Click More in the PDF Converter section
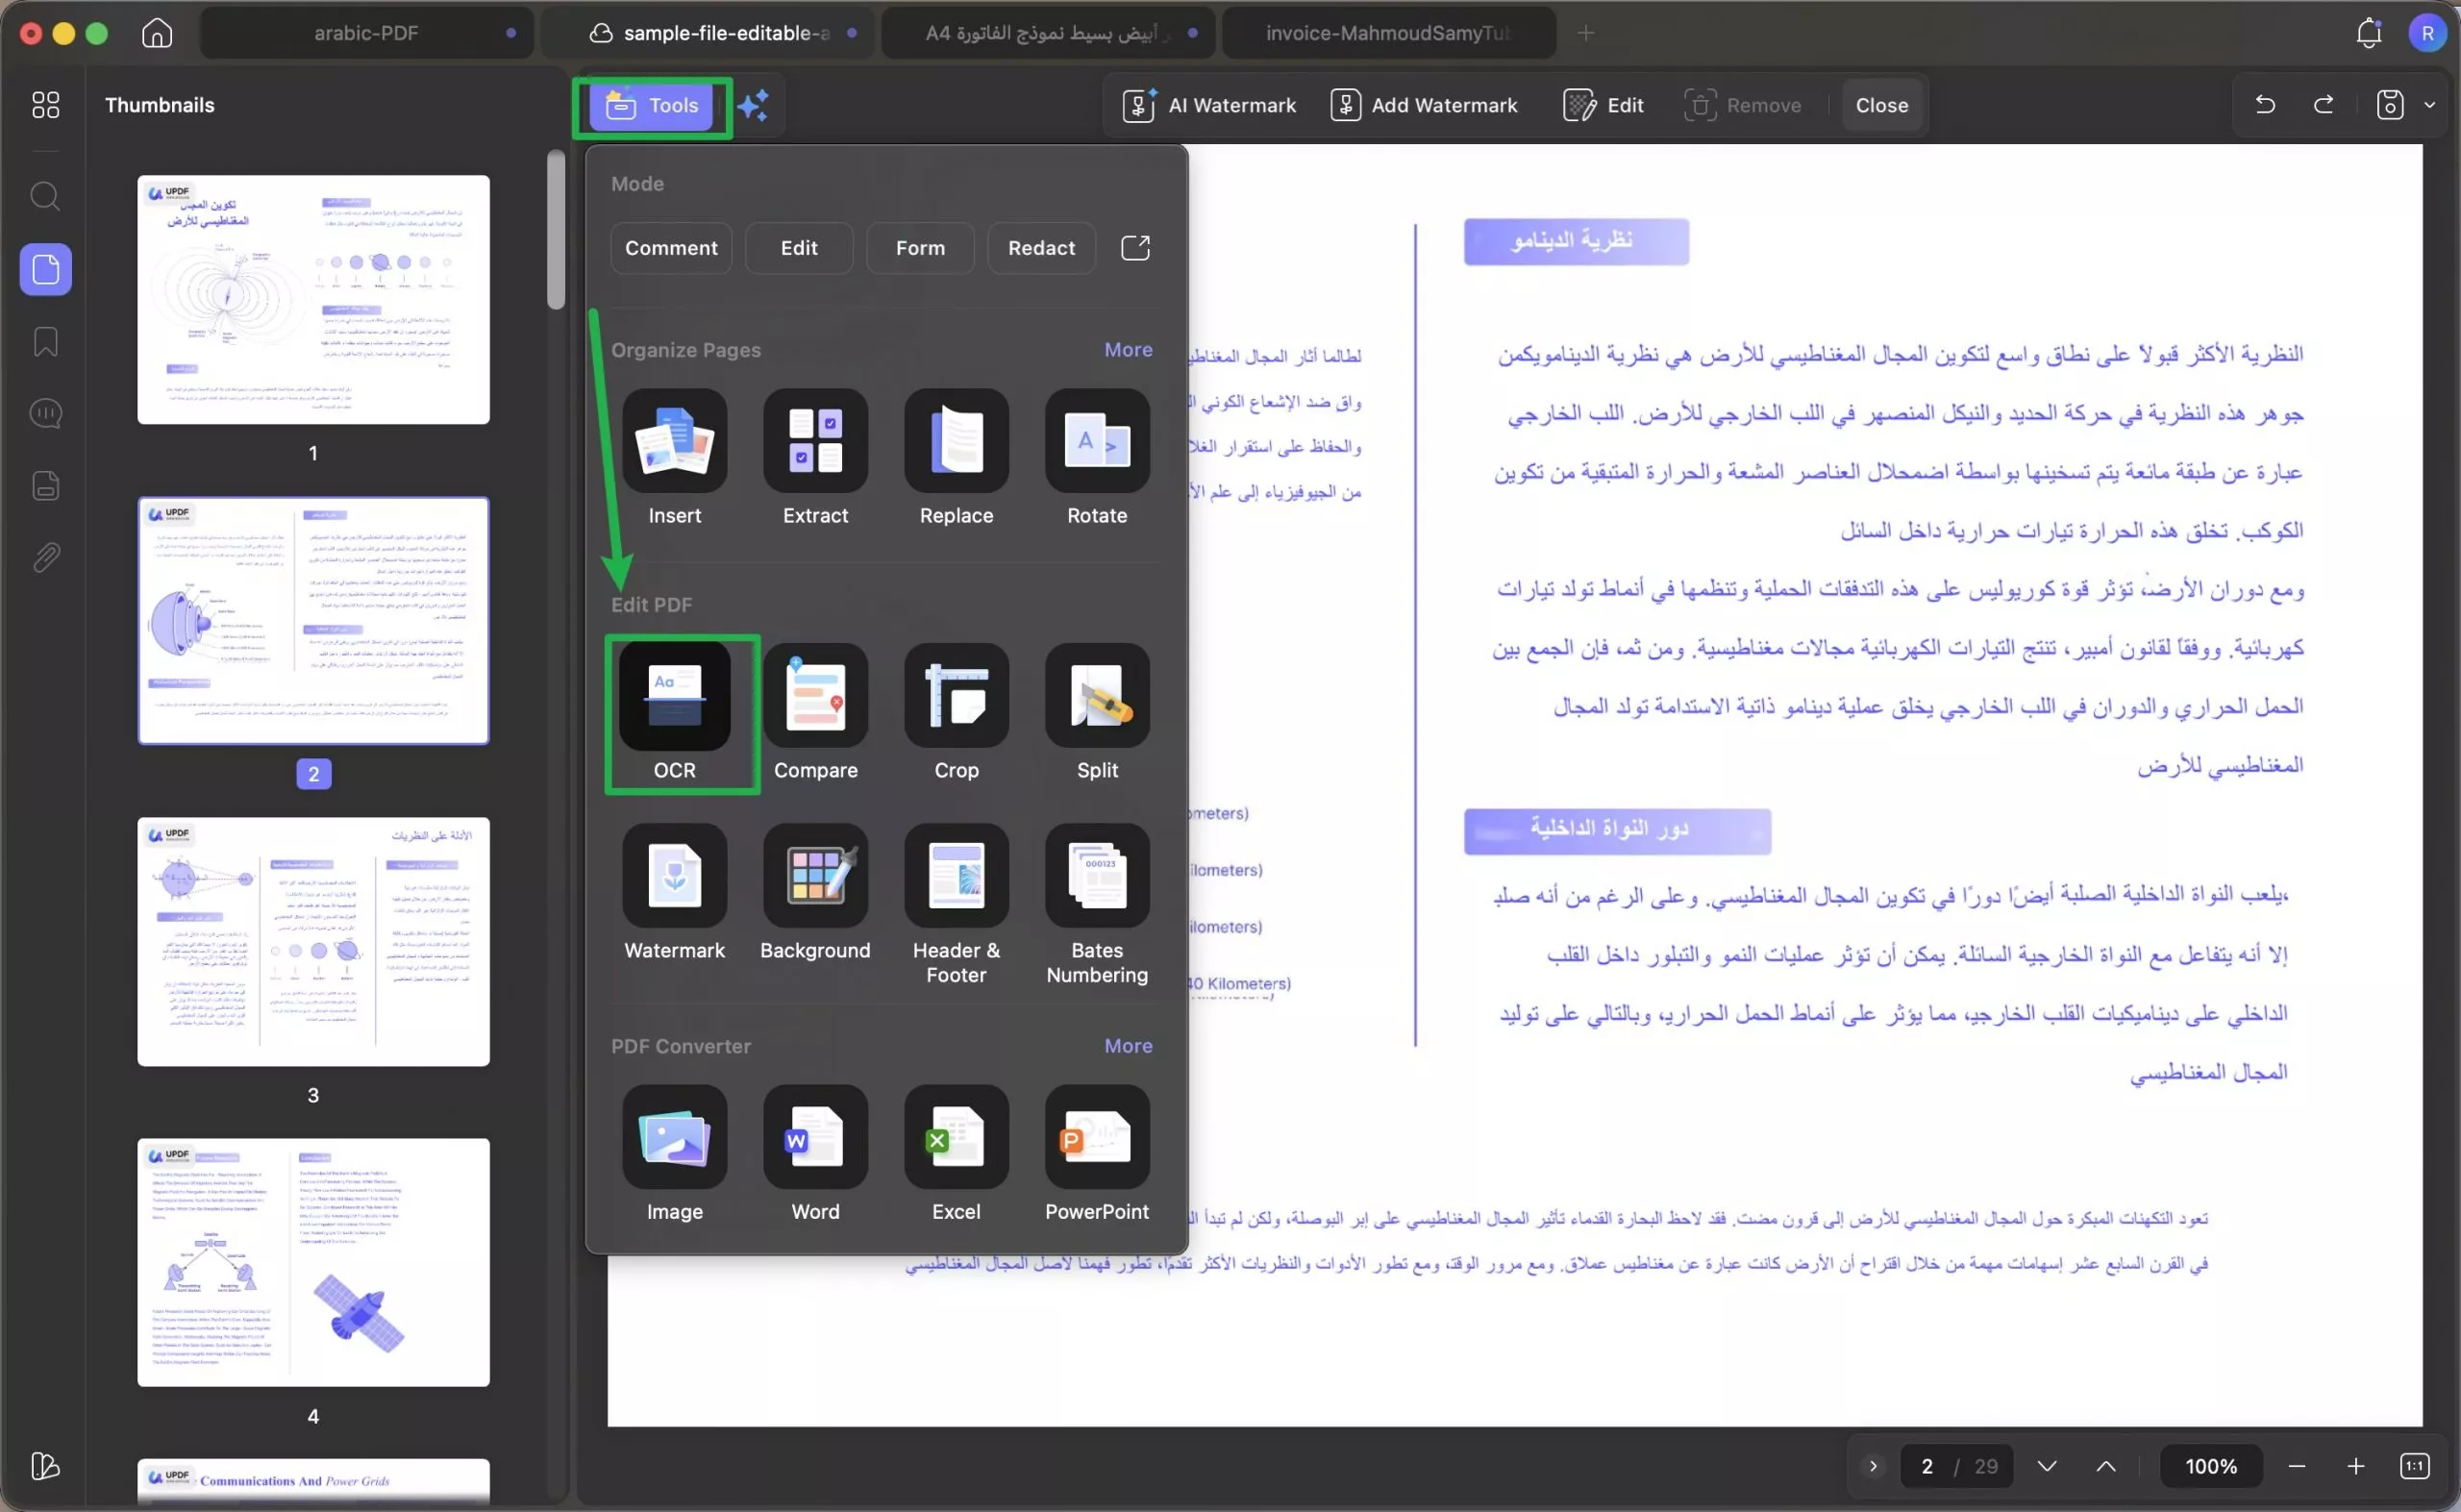2461x1512 pixels. 1128,1046
